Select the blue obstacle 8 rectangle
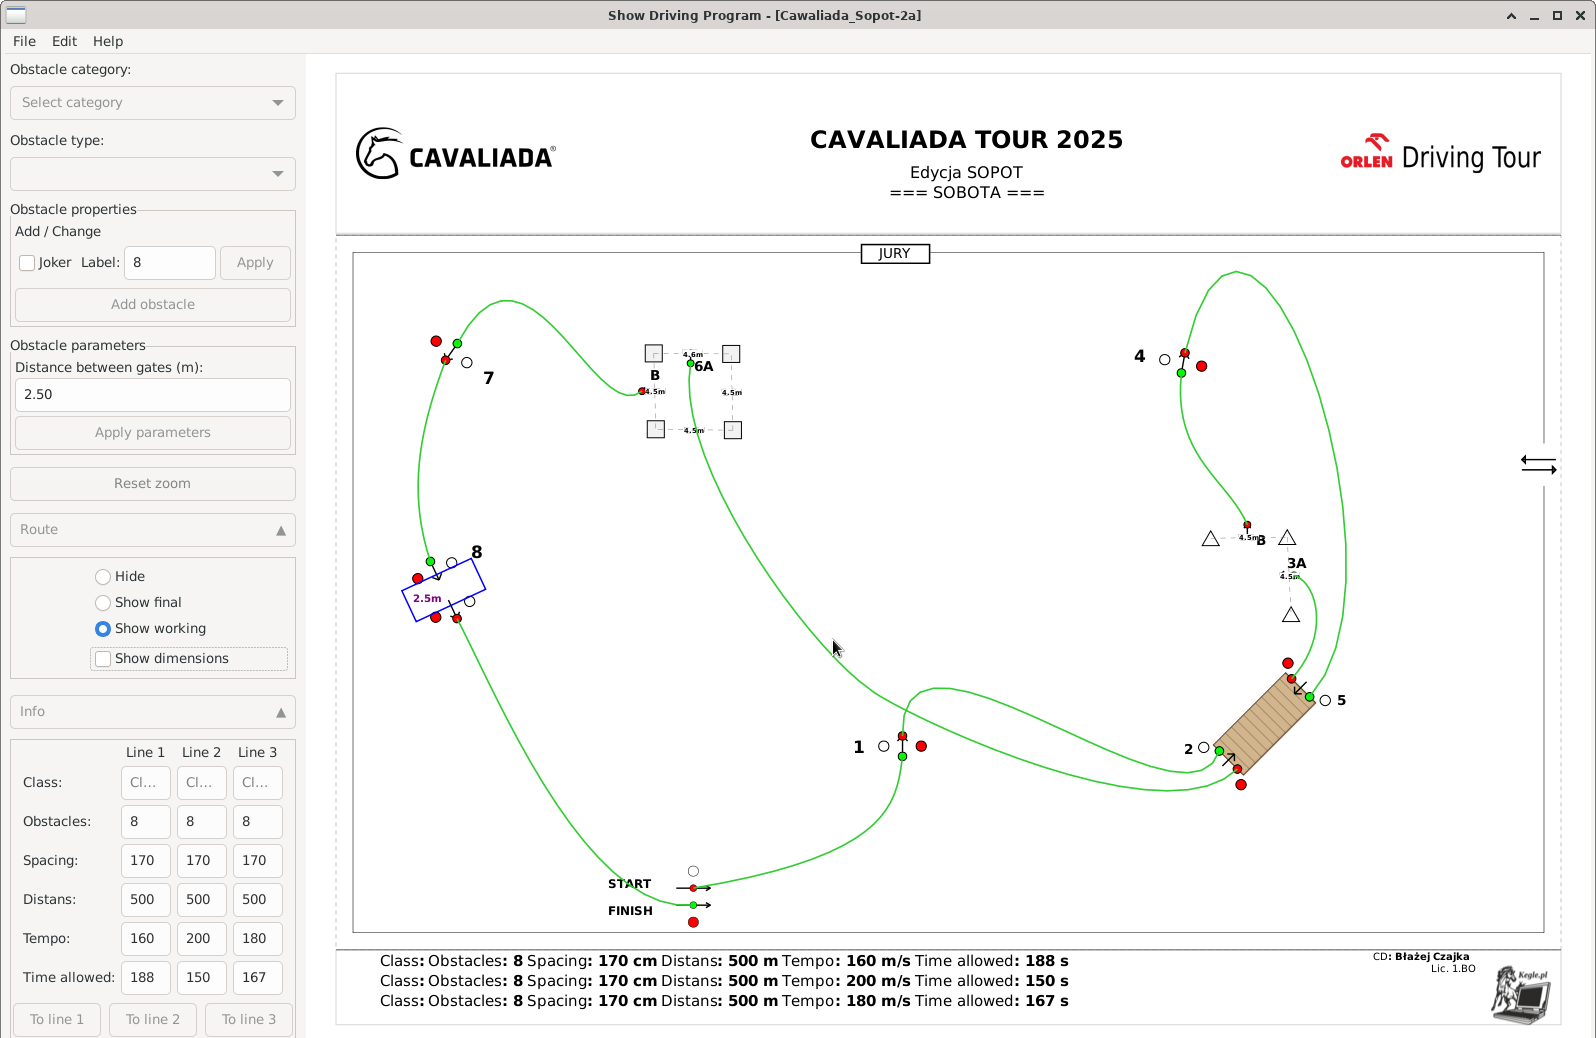The height and width of the screenshot is (1038, 1596). pyautogui.click(x=443, y=591)
